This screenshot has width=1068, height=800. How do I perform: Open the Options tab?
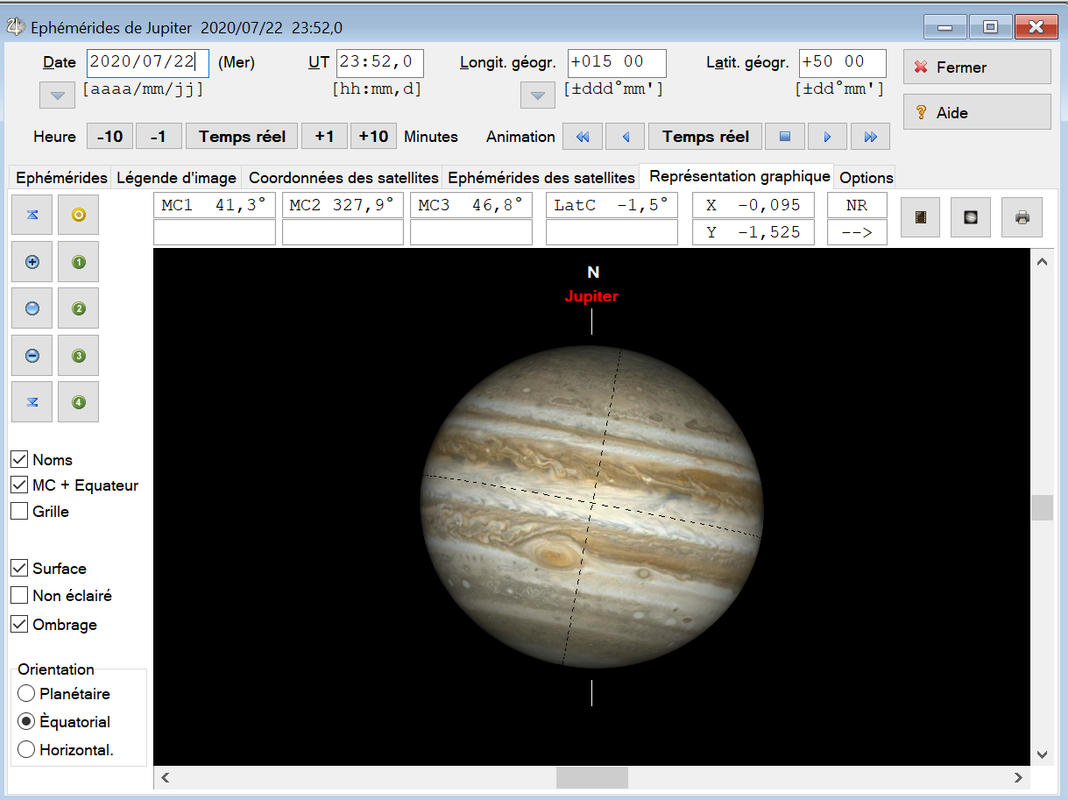click(866, 178)
